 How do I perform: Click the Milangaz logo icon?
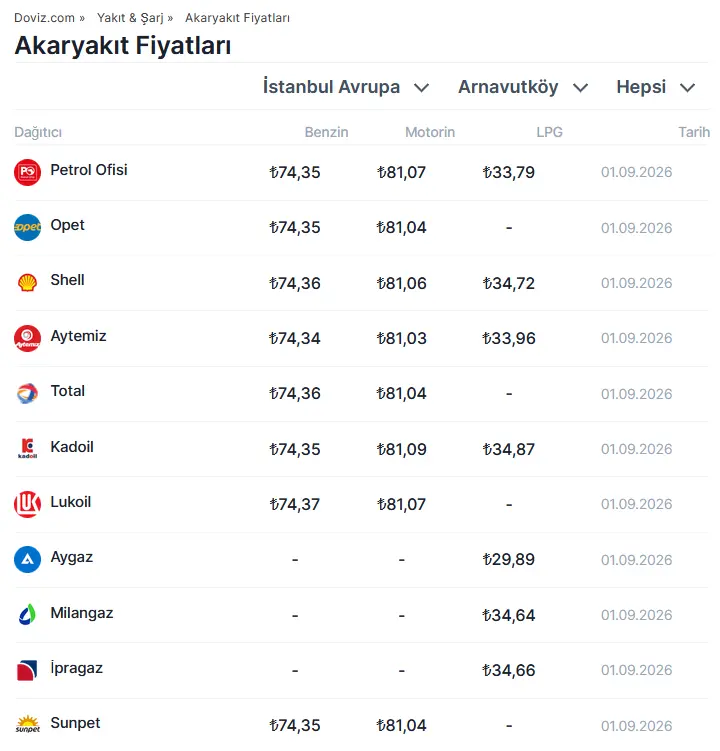pos(27,615)
